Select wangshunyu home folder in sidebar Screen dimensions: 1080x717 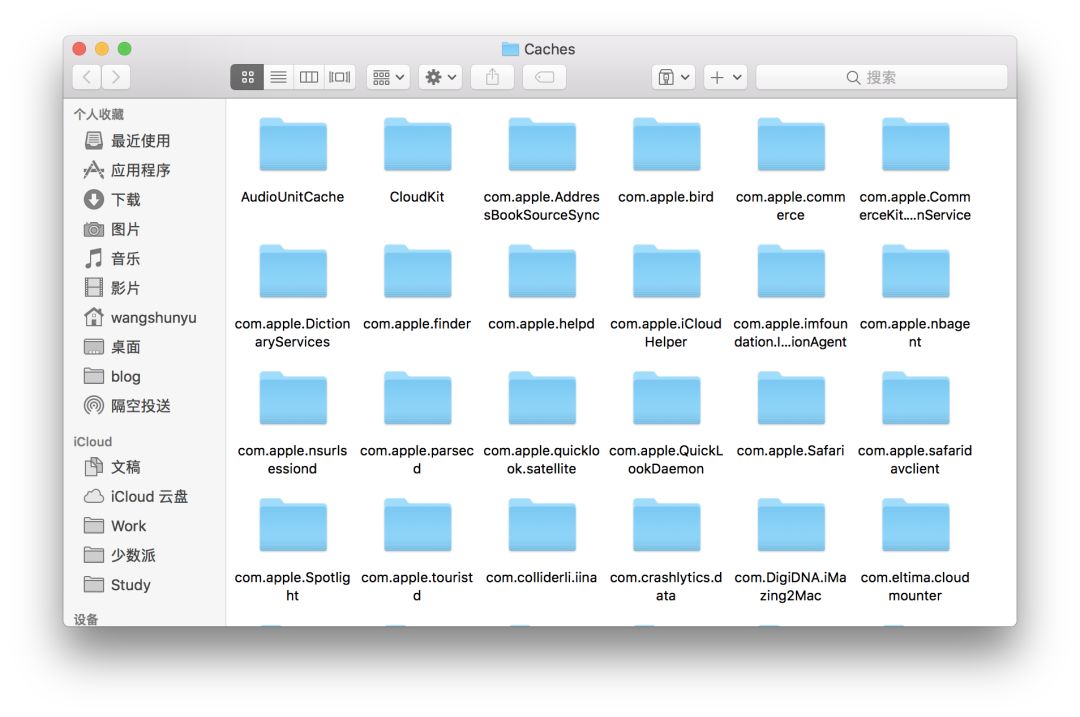pos(152,318)
